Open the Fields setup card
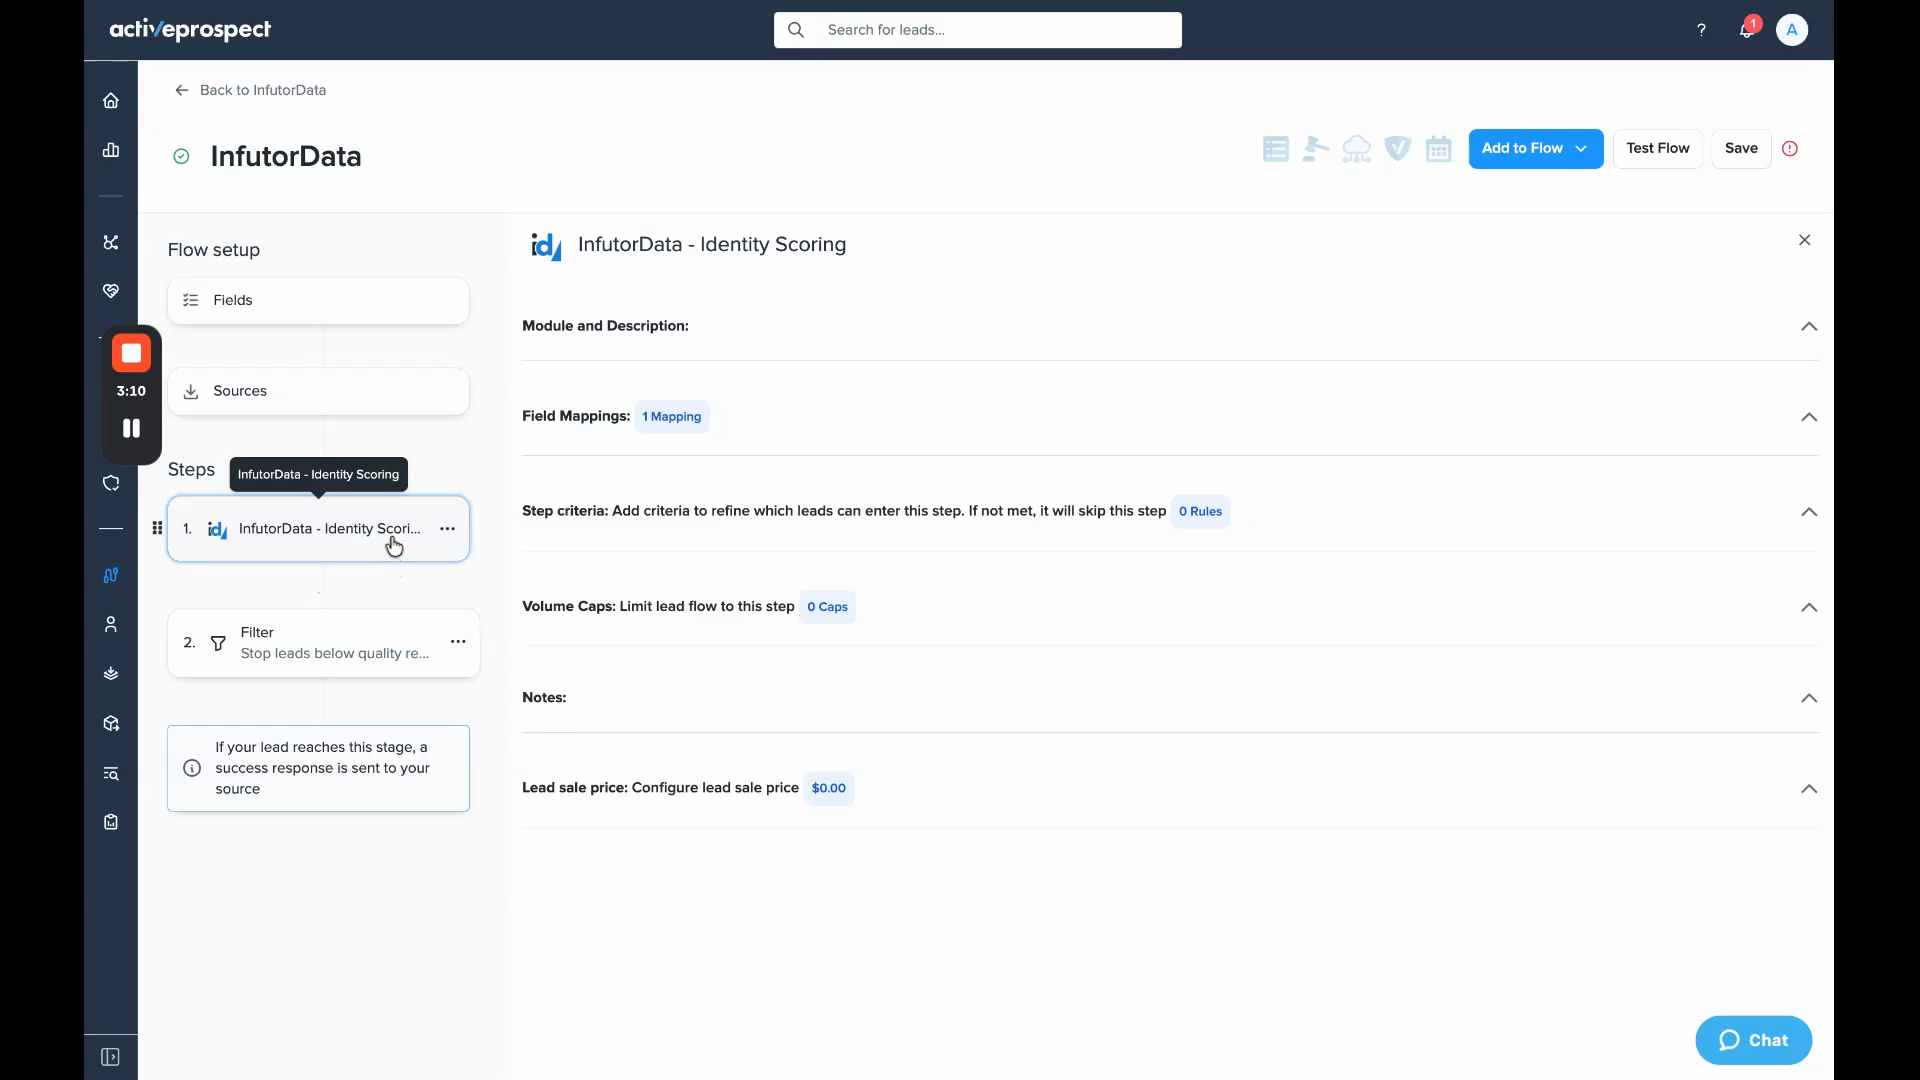Screen dimensions: 1920x1080 click(318, 300)
